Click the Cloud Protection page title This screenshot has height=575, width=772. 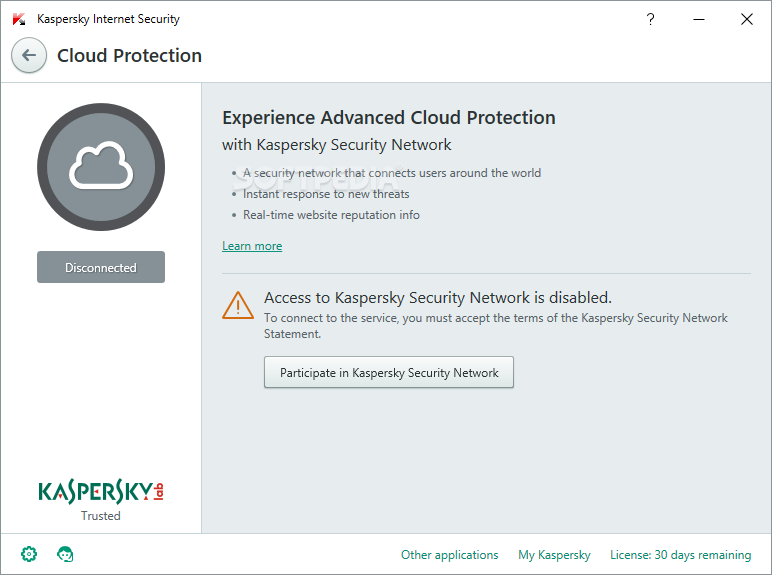point(129,56)
